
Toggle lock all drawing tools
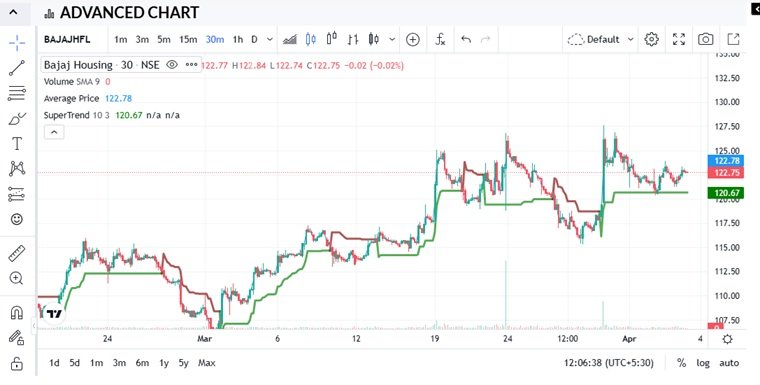point(16,363)
